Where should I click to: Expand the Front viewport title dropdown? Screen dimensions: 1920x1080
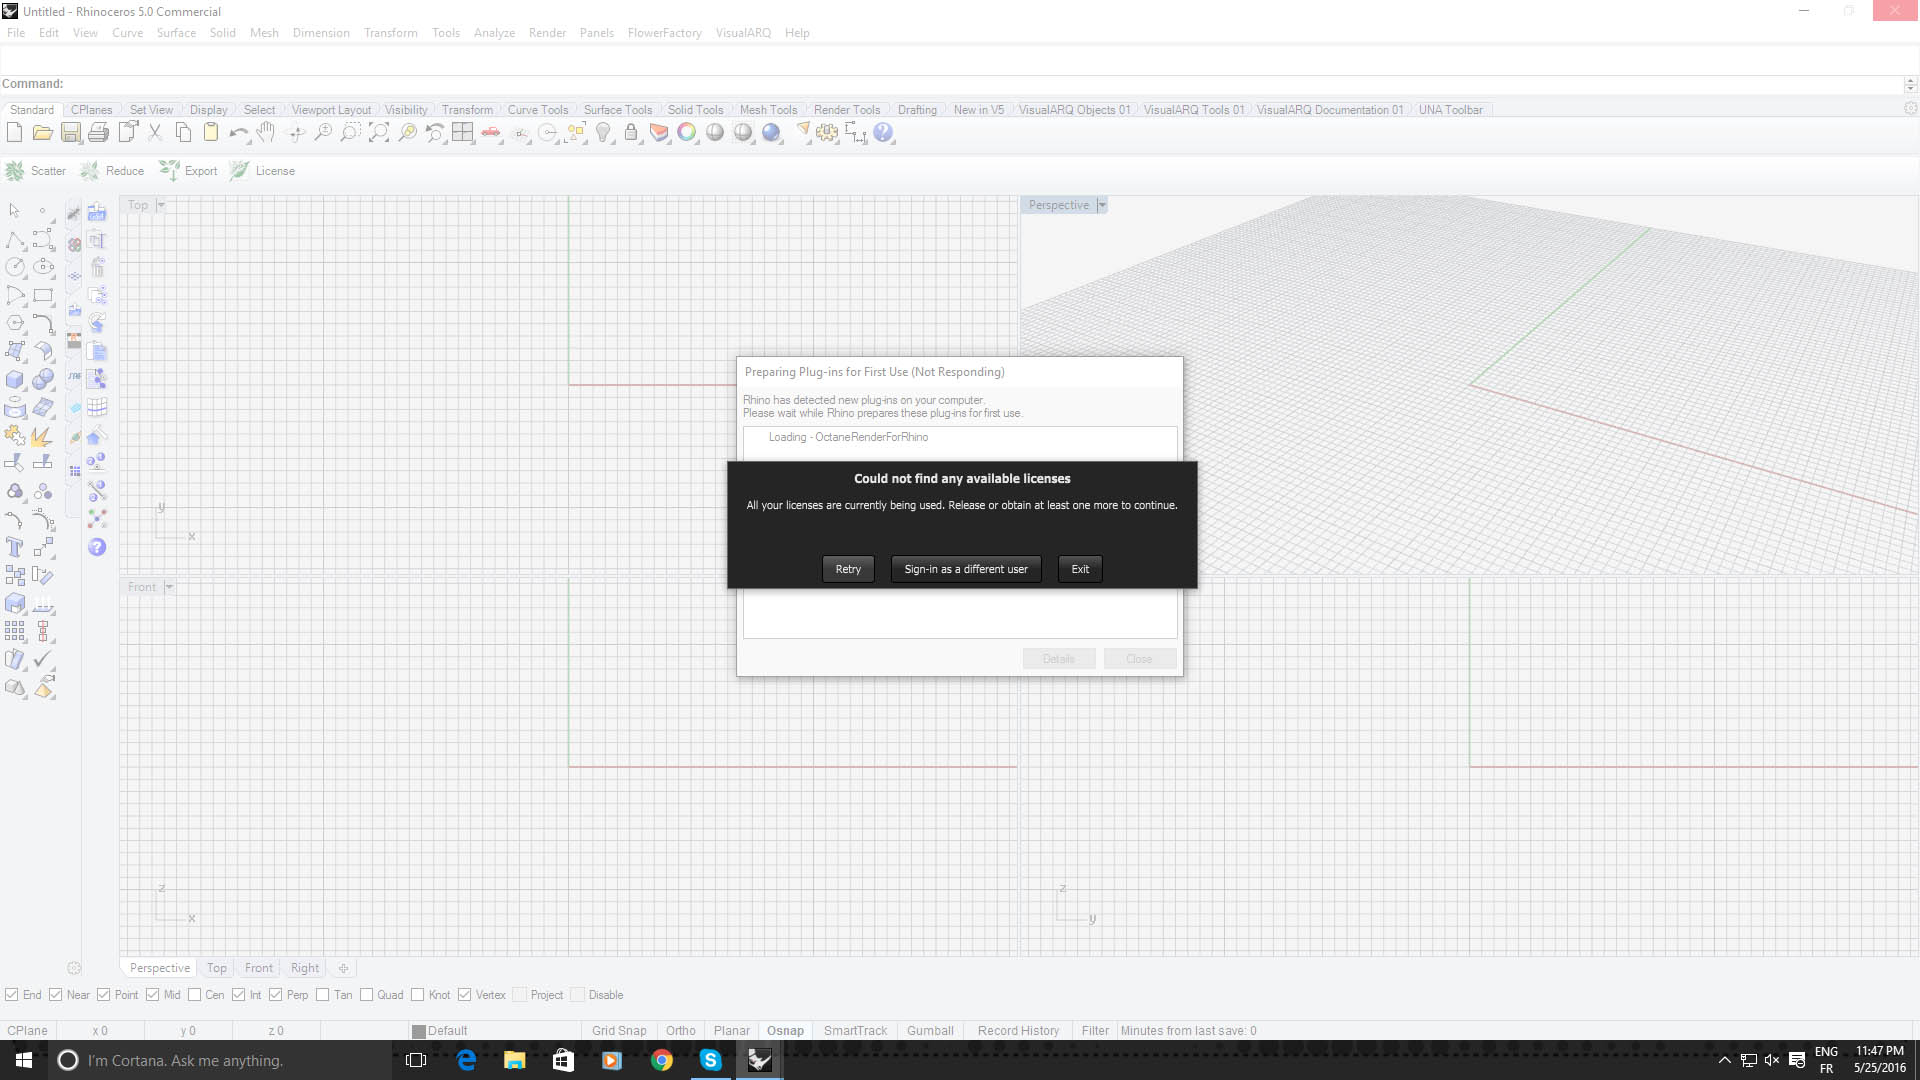pyautogui.click(x=169, y=587)
